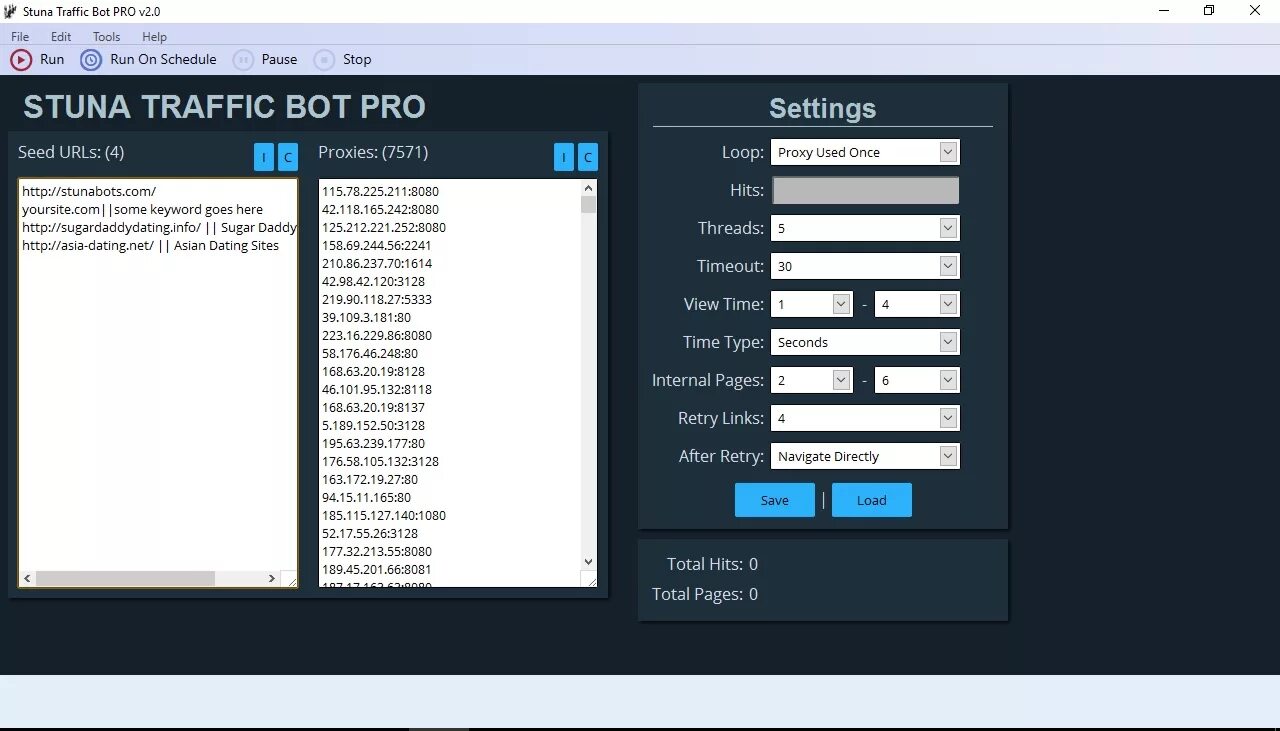Image resolution: width=1280 pixels, height=731 pixels.
Task: Click proxy 58.176.46.248:80
Action: 370,353
